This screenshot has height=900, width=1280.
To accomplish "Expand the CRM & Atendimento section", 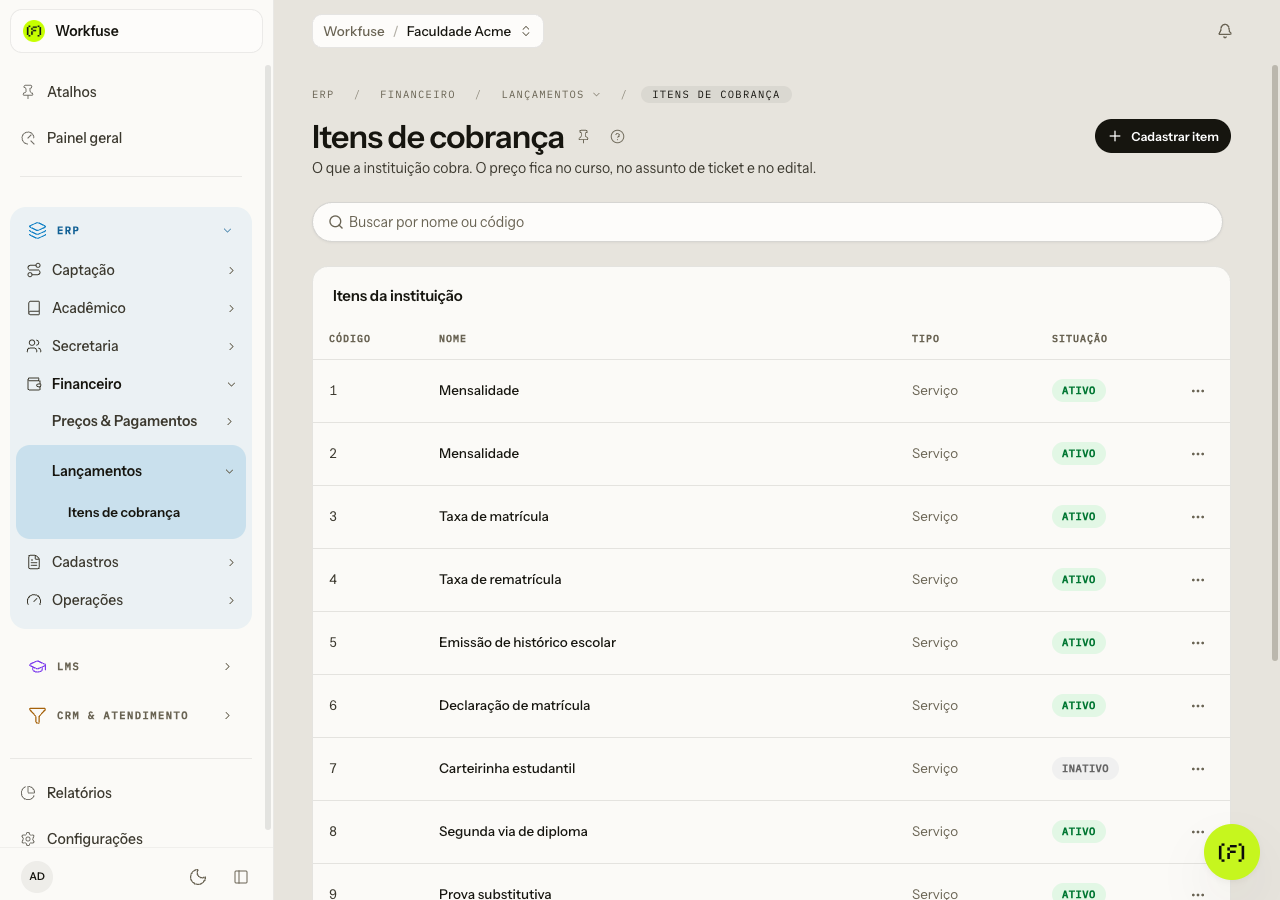I will click(x=131, y=716).
